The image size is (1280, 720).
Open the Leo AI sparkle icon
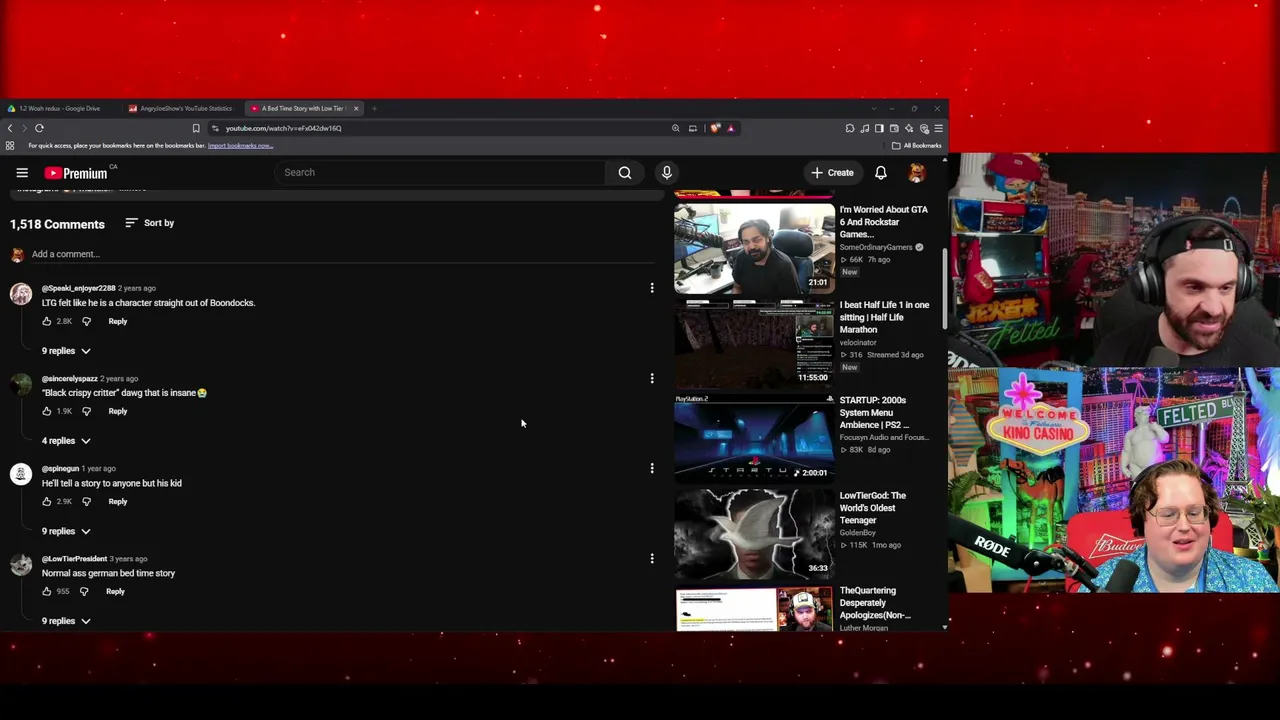pyautogui.click(x=909, y=128)
